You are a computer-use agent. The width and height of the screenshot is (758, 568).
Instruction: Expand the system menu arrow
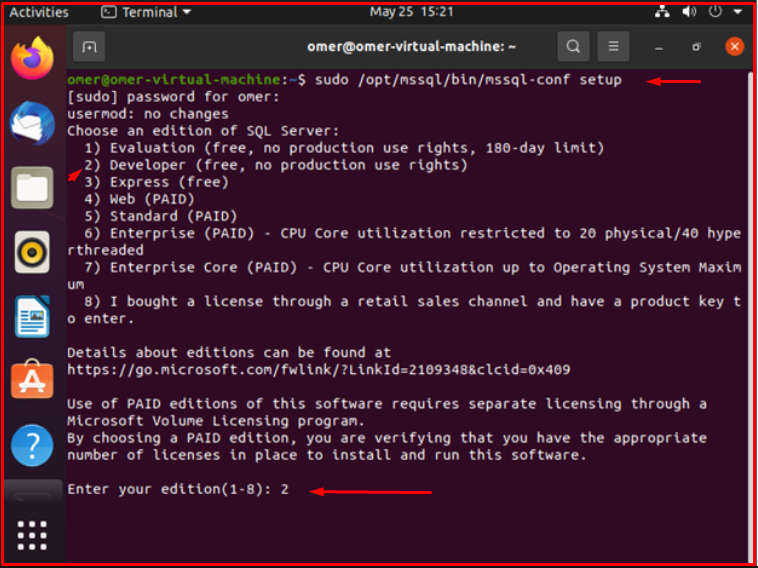(738, 12)
